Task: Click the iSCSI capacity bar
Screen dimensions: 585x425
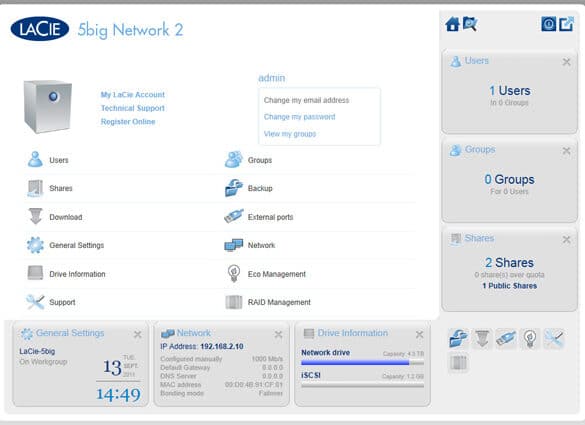Action: 362,385
